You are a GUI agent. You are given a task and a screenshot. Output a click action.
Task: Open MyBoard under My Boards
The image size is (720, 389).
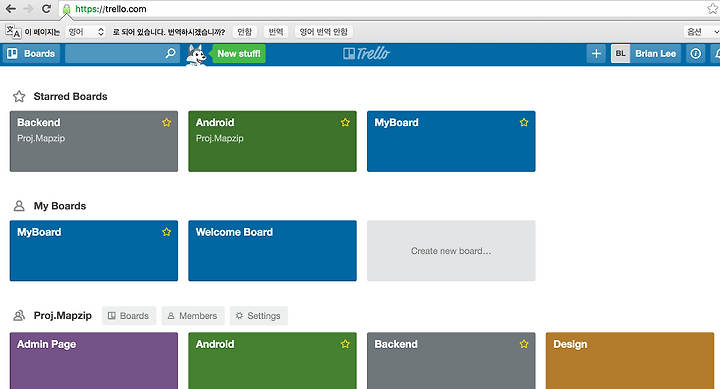point(94,251)
